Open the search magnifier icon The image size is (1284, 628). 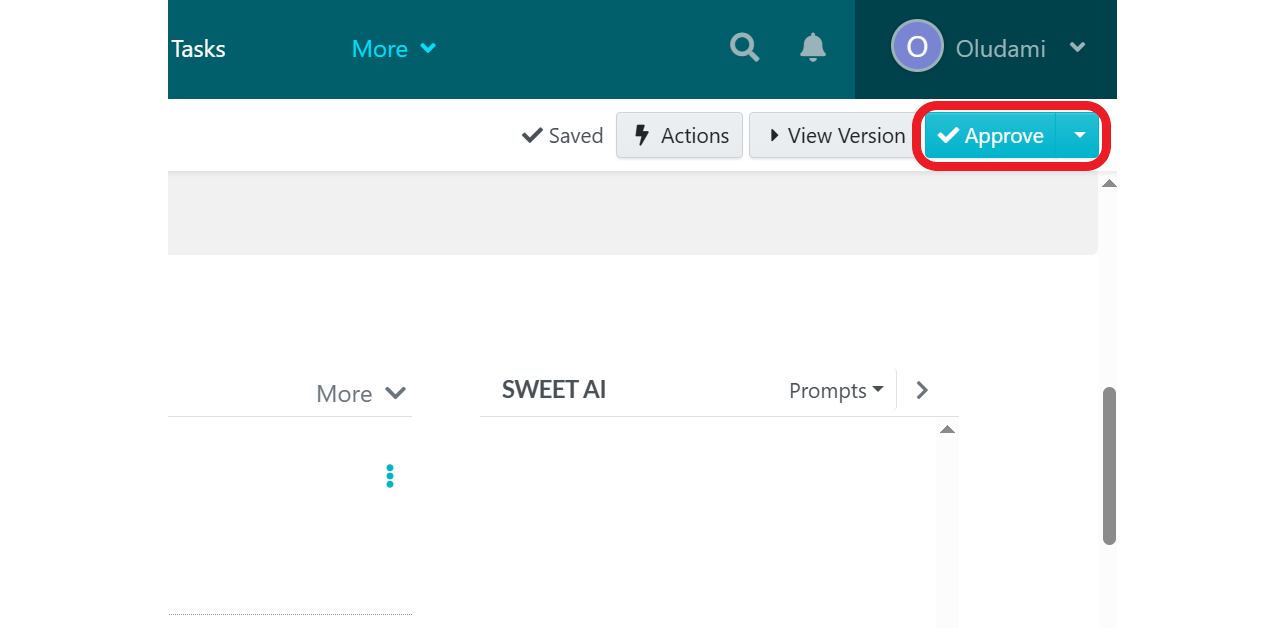744,47
